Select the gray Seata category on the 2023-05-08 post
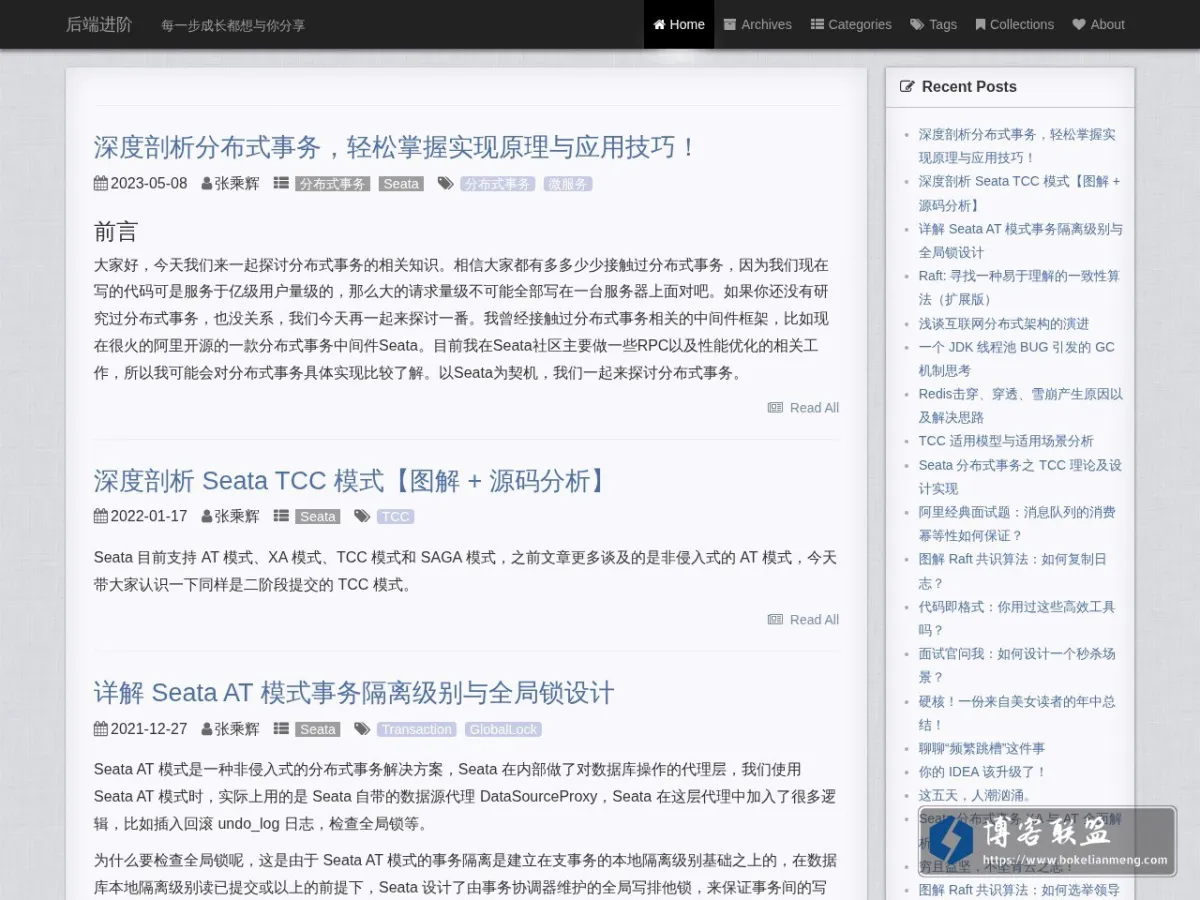This screenshot has width=1200, height=900. point(401,184)
